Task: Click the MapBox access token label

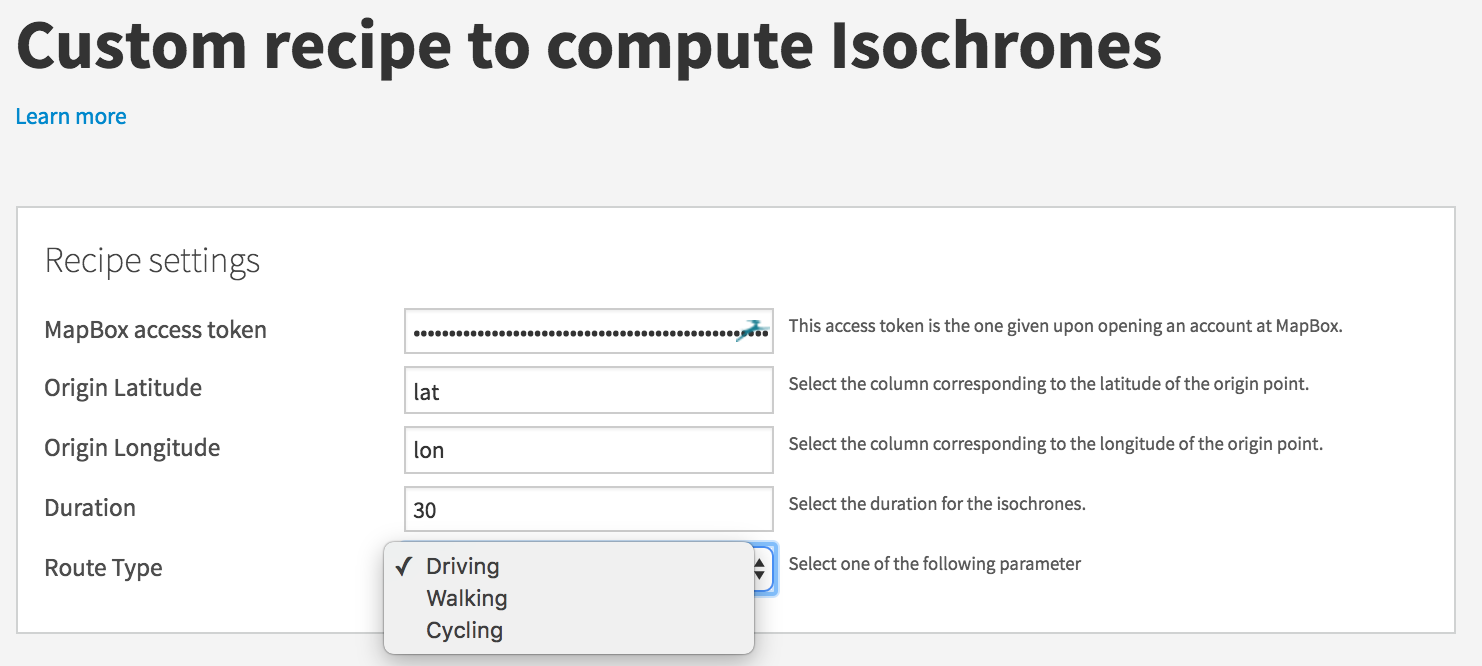Action: 156,329
